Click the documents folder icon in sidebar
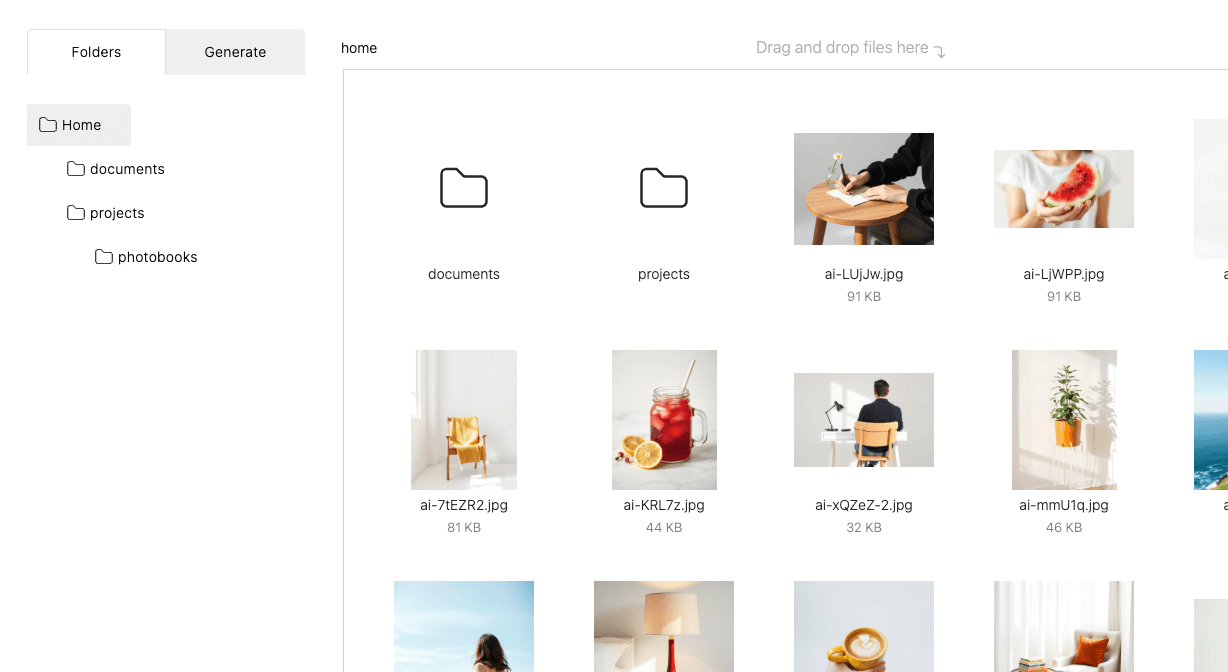1228x672 pixels. pyautogui.click(x=76, y=169)
